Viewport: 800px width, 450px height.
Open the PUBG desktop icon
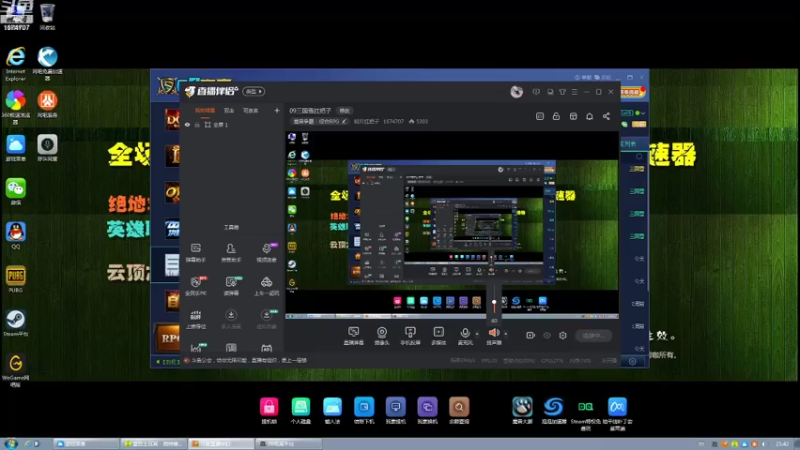[x=15, y=279]
